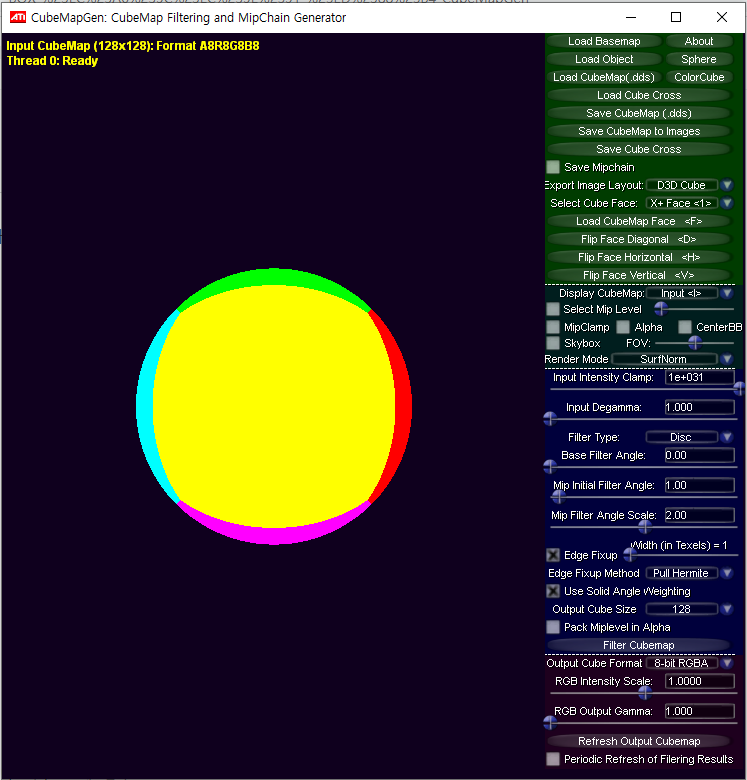Click arrow icon beside Export Image Layout
The width and height of the screenshot is (747, 780).
coord(727,185)
